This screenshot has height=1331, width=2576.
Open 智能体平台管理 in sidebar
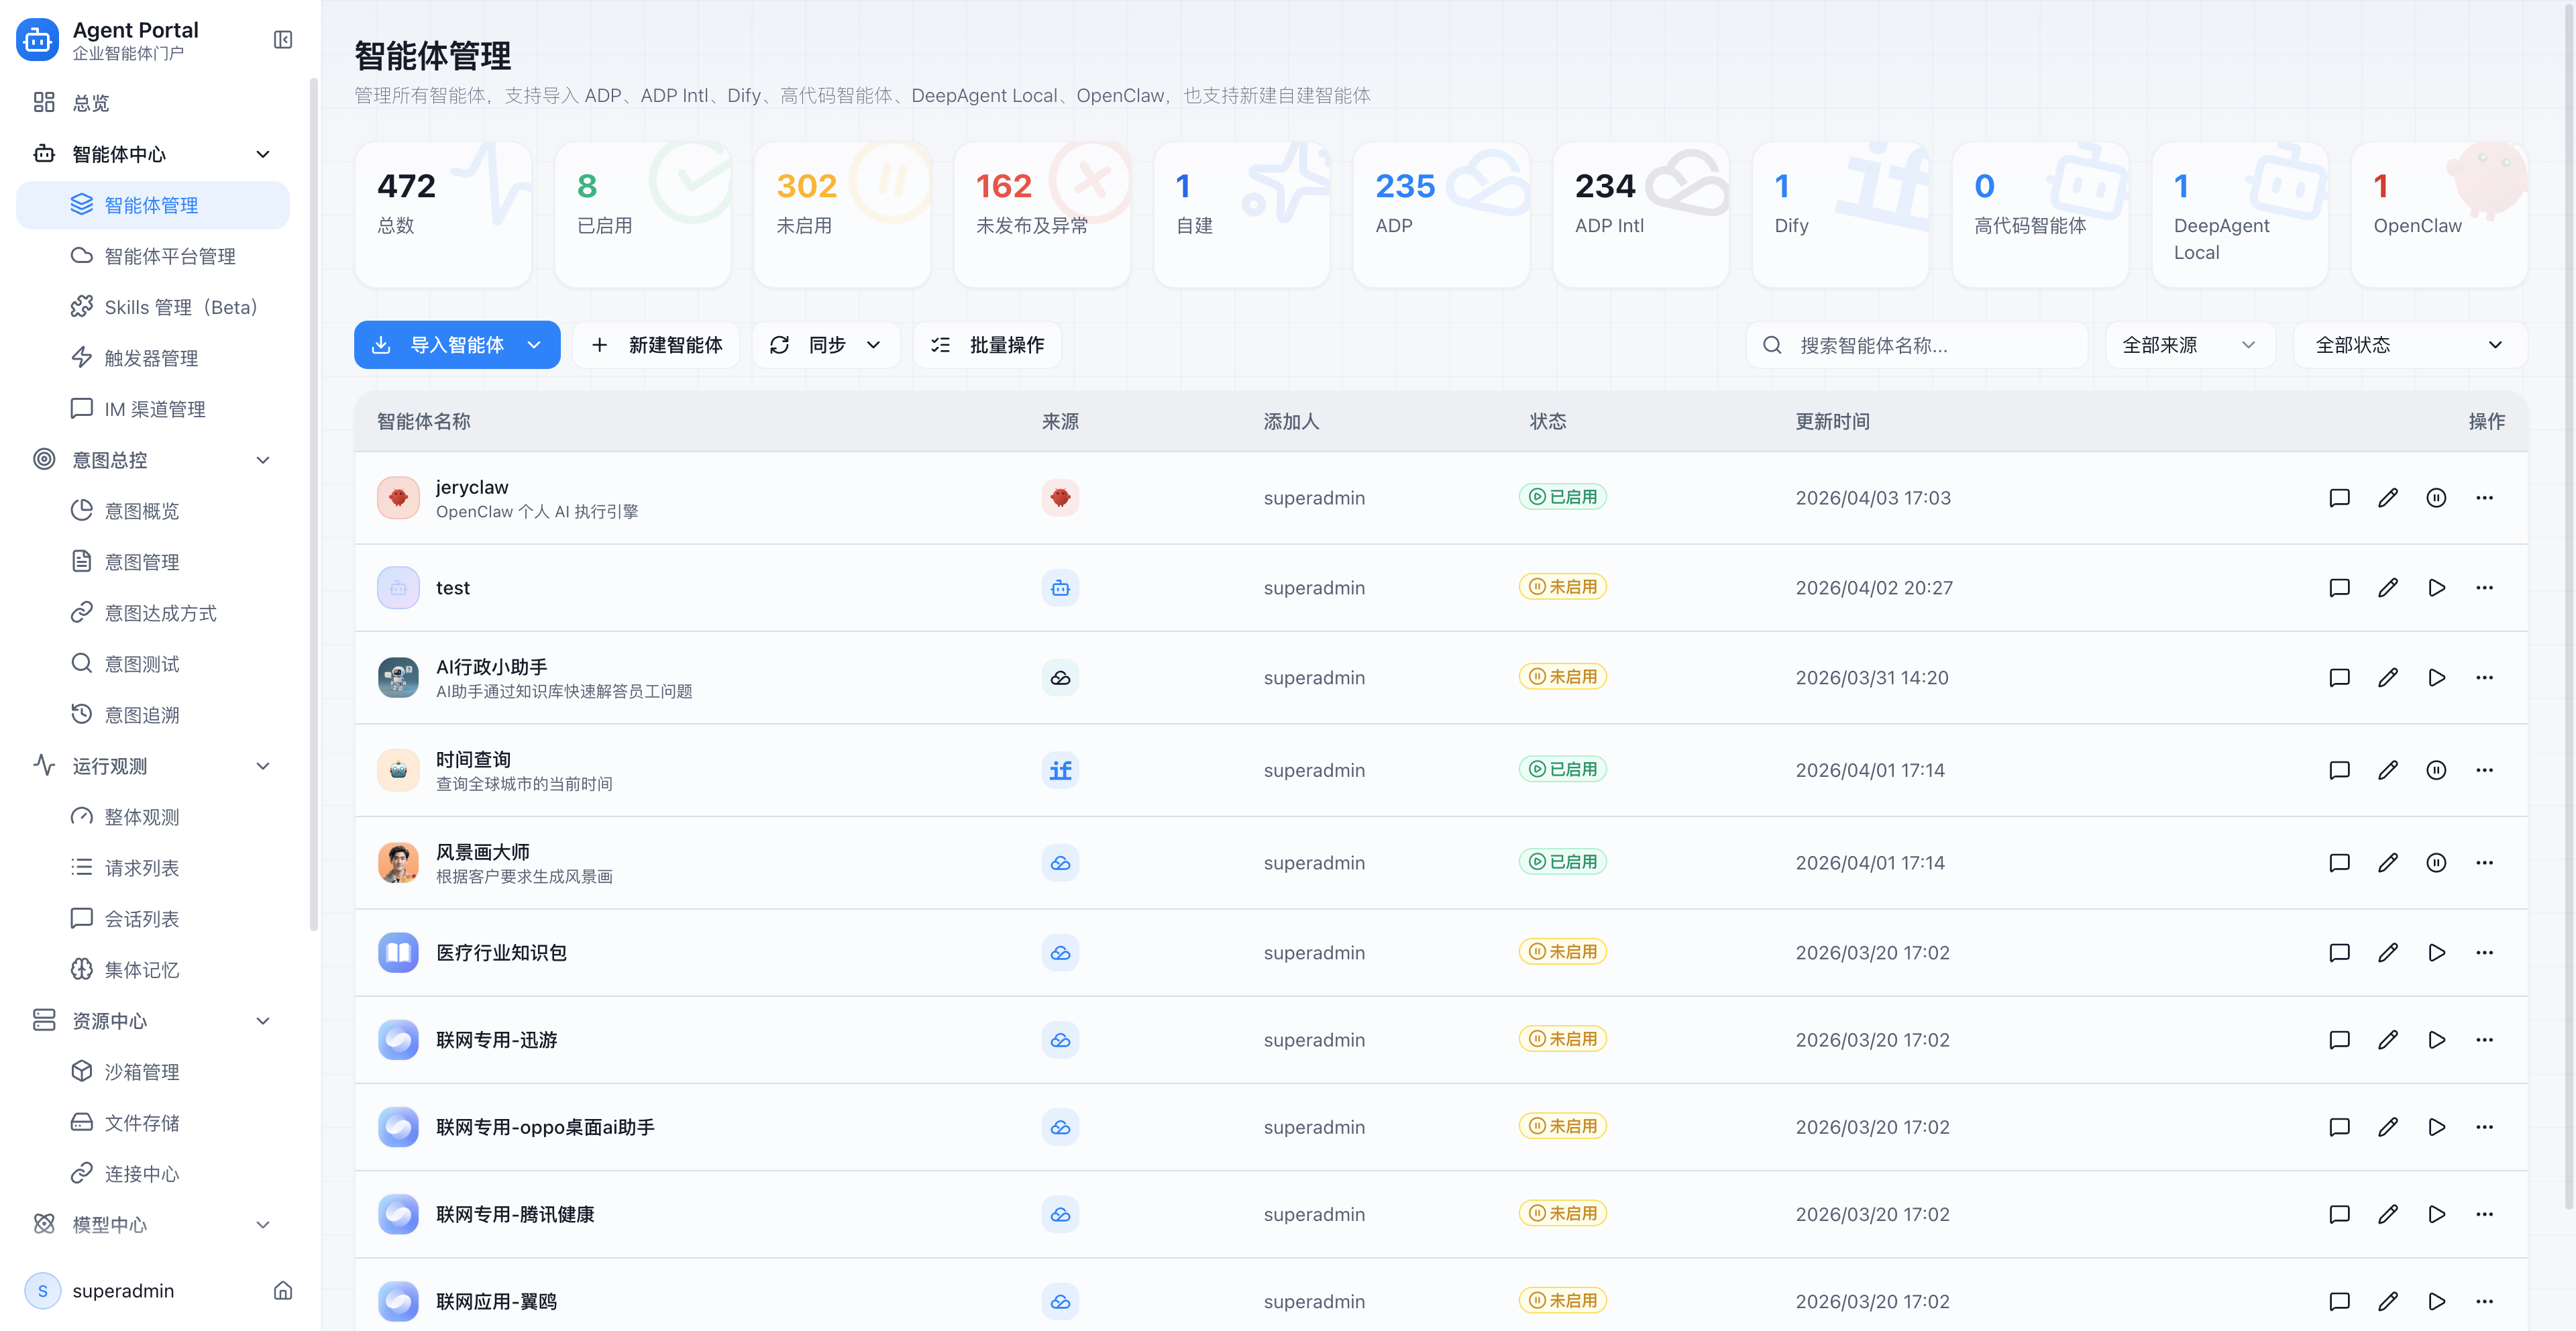click(x=170, y=256)
